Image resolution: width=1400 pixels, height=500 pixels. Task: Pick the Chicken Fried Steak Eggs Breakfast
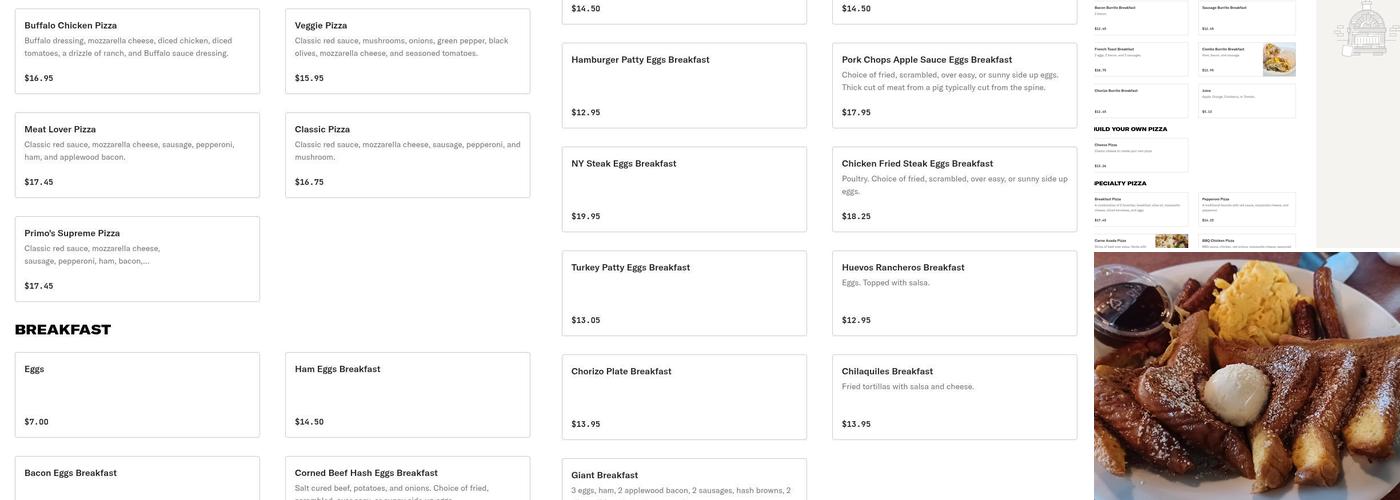[x=954, y=189]
